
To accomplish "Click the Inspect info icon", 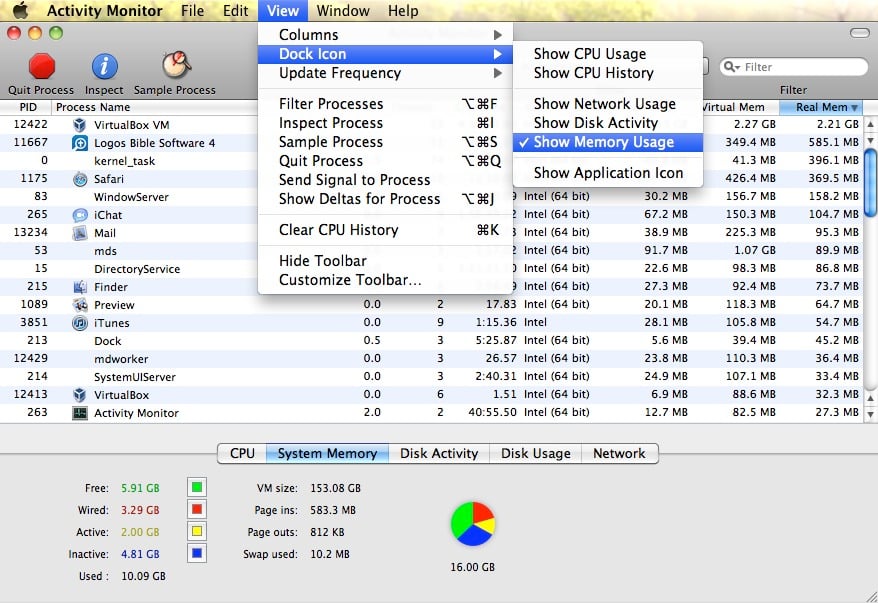I will pos(104,66).
